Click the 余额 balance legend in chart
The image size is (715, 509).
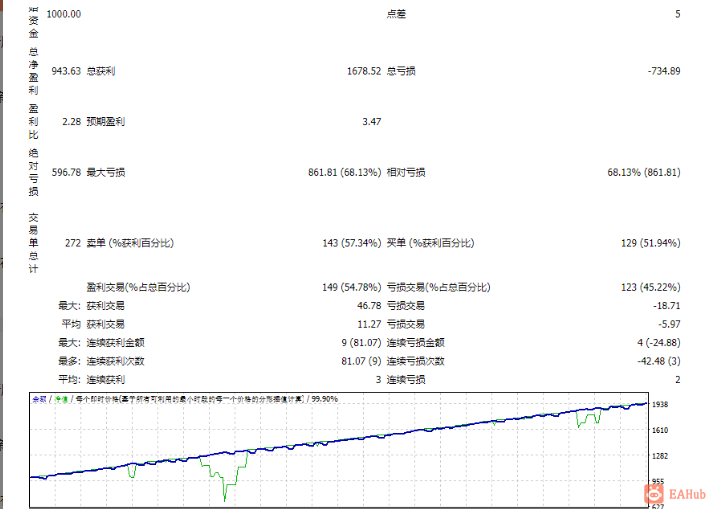point(39,399)
